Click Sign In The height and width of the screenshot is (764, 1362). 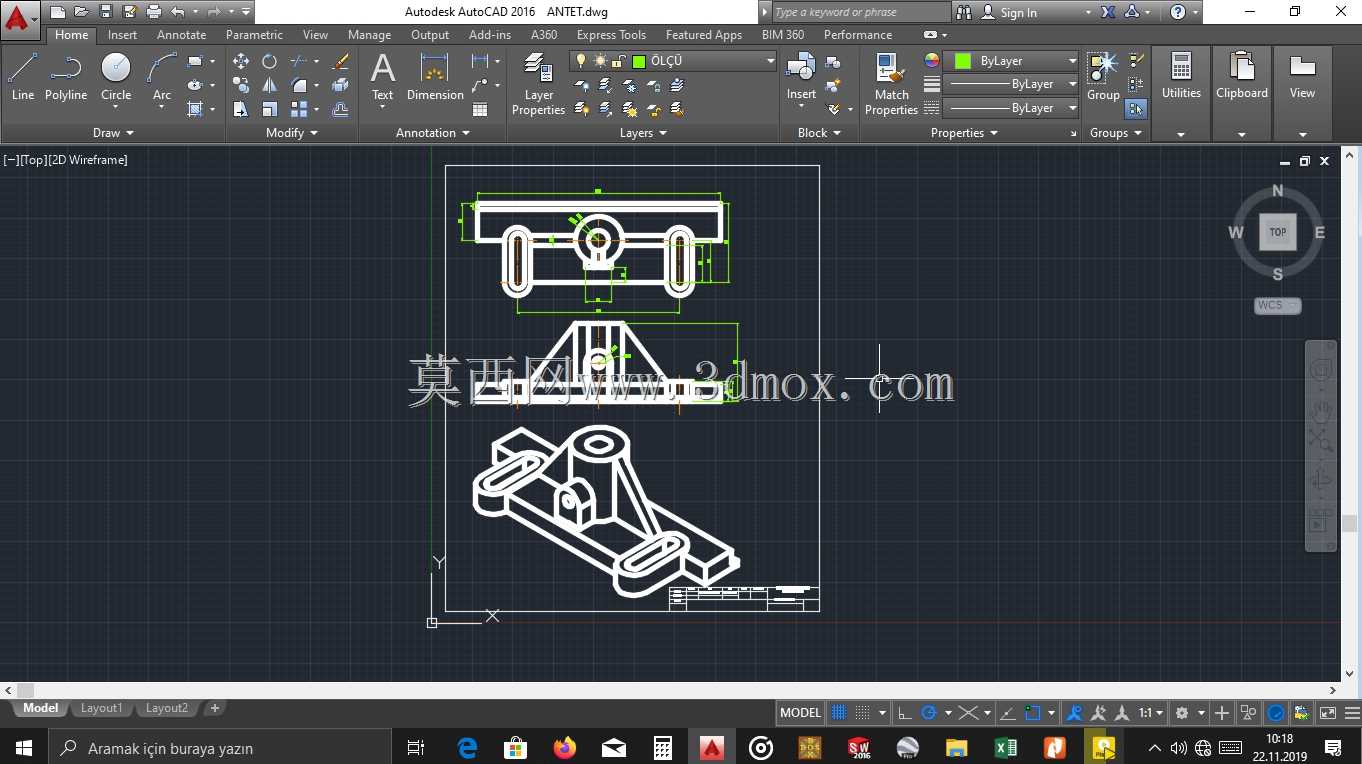click(1018, 12)
